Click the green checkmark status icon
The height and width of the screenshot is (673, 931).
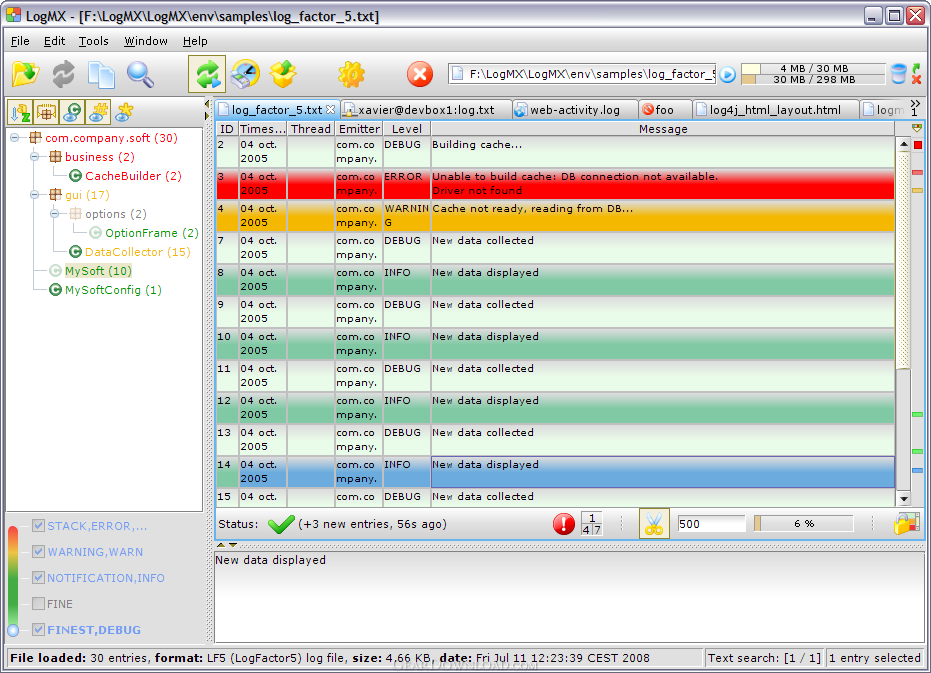pos(281,524)
